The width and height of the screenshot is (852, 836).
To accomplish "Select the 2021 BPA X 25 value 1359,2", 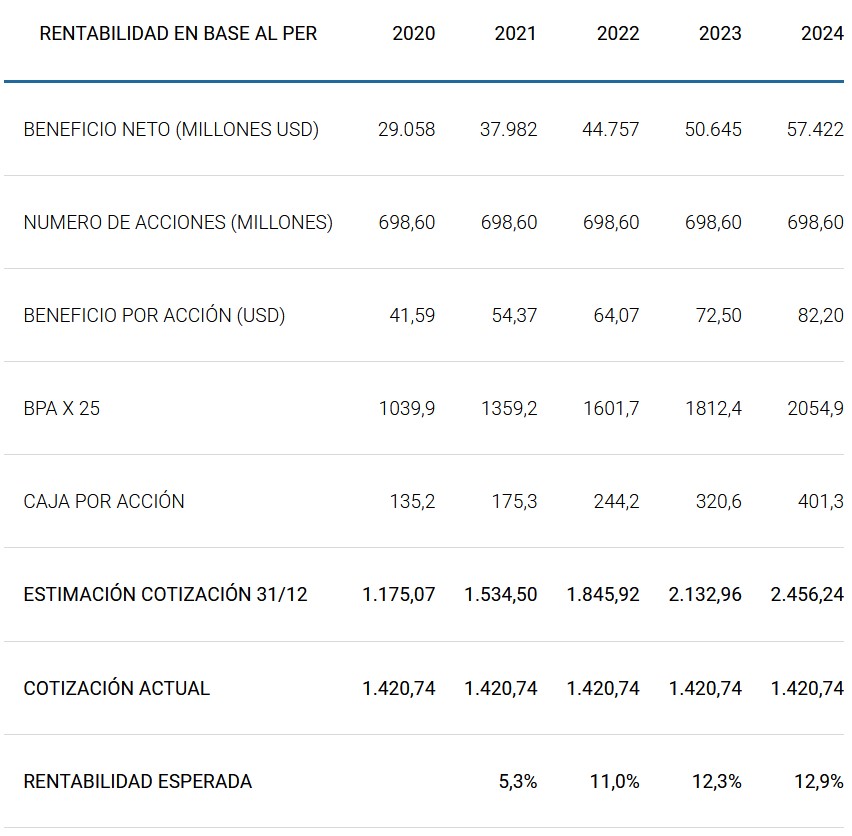I will (510, 409).
